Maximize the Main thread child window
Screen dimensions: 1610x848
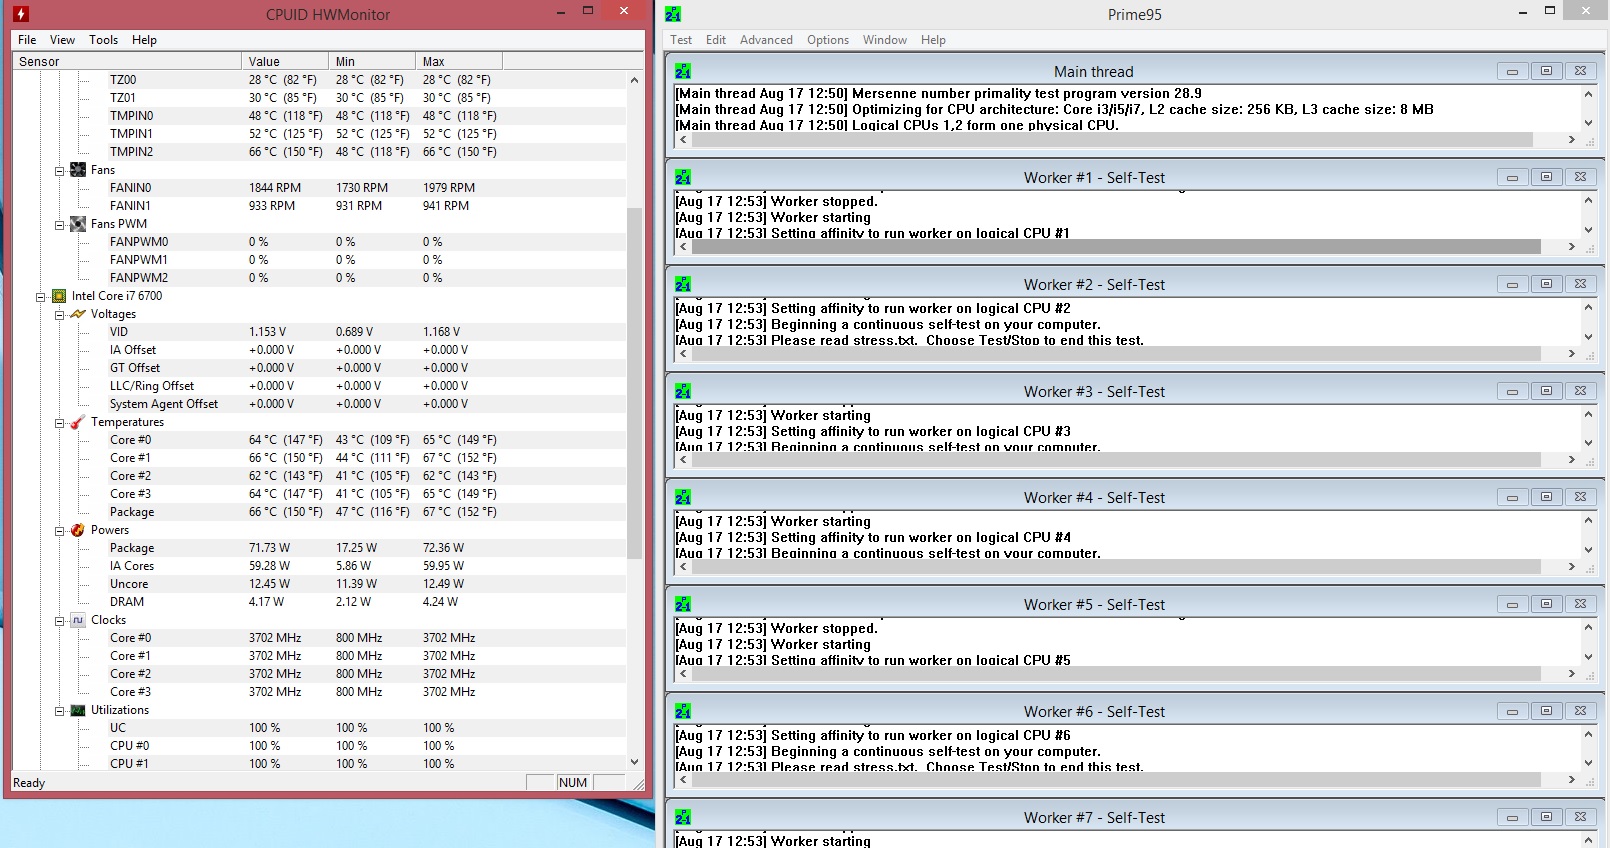tap(1546, 71)
